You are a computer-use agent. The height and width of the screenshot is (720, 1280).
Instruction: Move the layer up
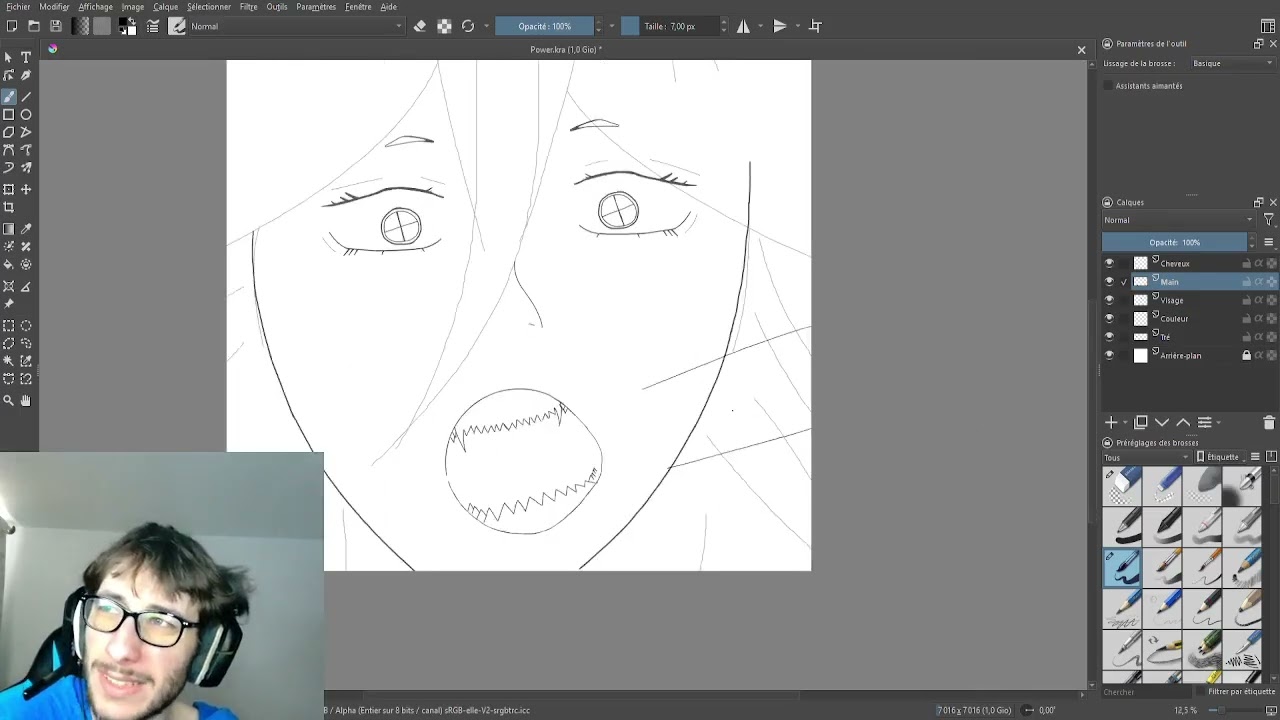[1183, 422]
